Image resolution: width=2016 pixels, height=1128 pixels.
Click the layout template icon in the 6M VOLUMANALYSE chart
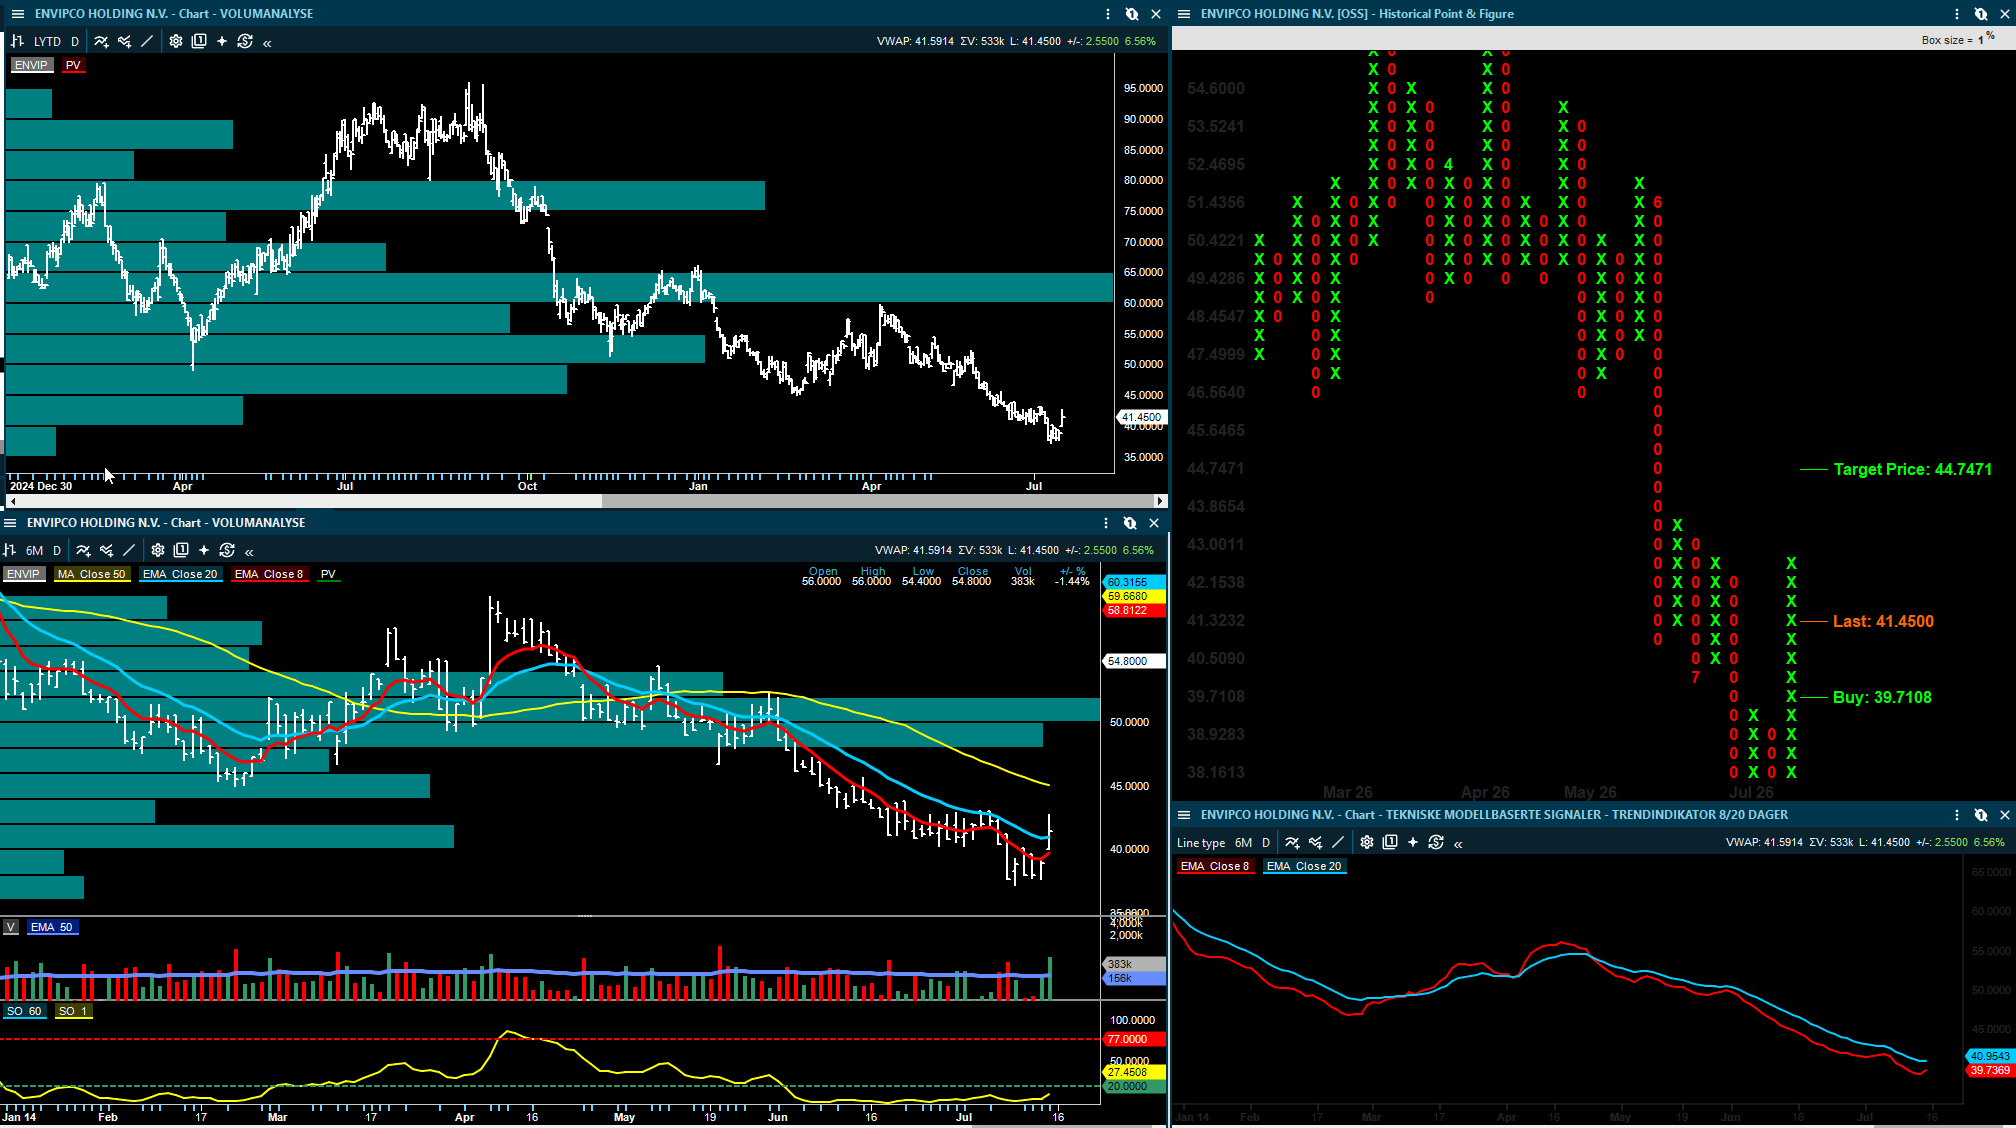tap(181, 550)
